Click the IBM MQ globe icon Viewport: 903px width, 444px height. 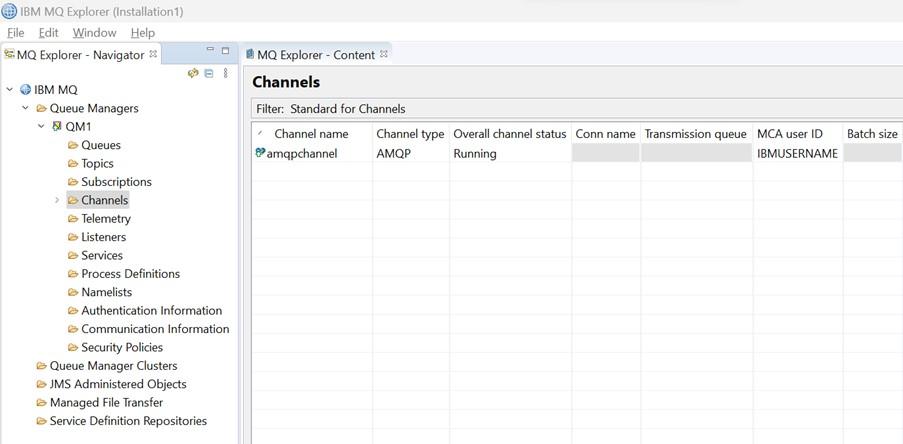[25, 90]
